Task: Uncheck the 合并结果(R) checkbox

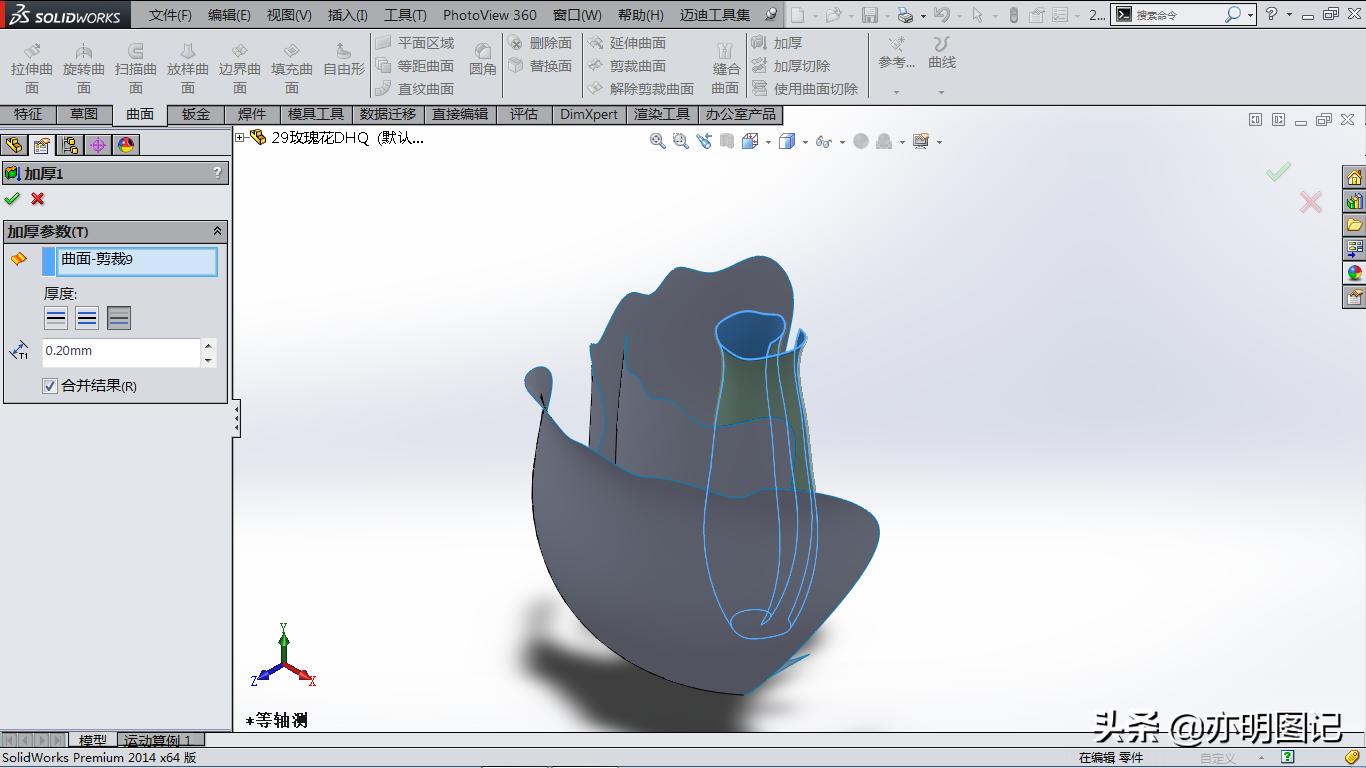Action: coord(49,386)
